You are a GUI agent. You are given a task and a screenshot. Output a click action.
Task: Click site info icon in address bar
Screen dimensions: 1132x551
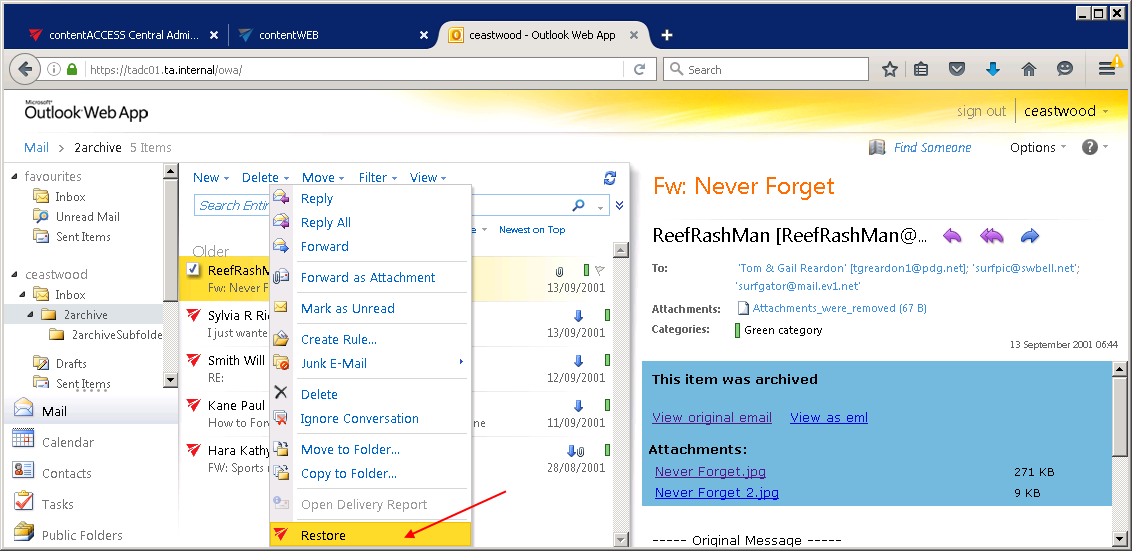53,69
